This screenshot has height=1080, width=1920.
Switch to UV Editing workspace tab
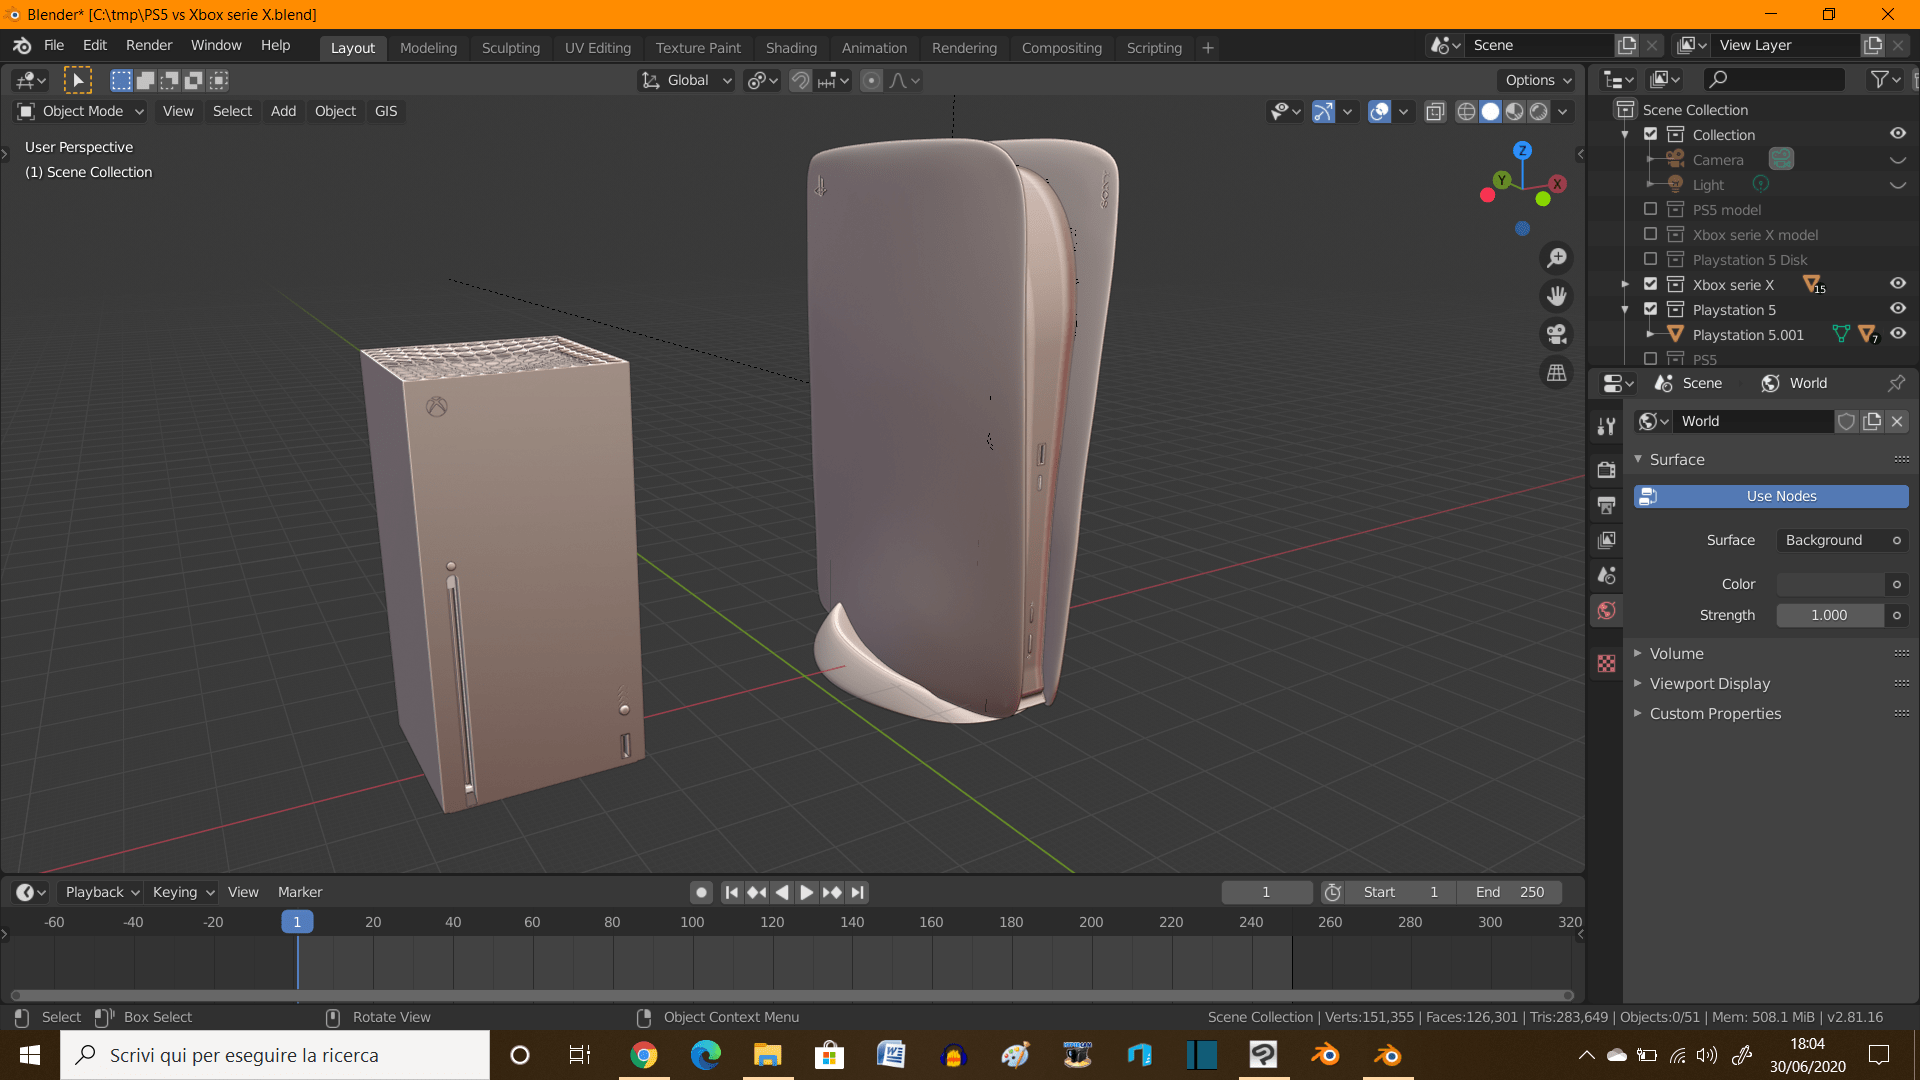pyautogui.click(x=598, y=47)
